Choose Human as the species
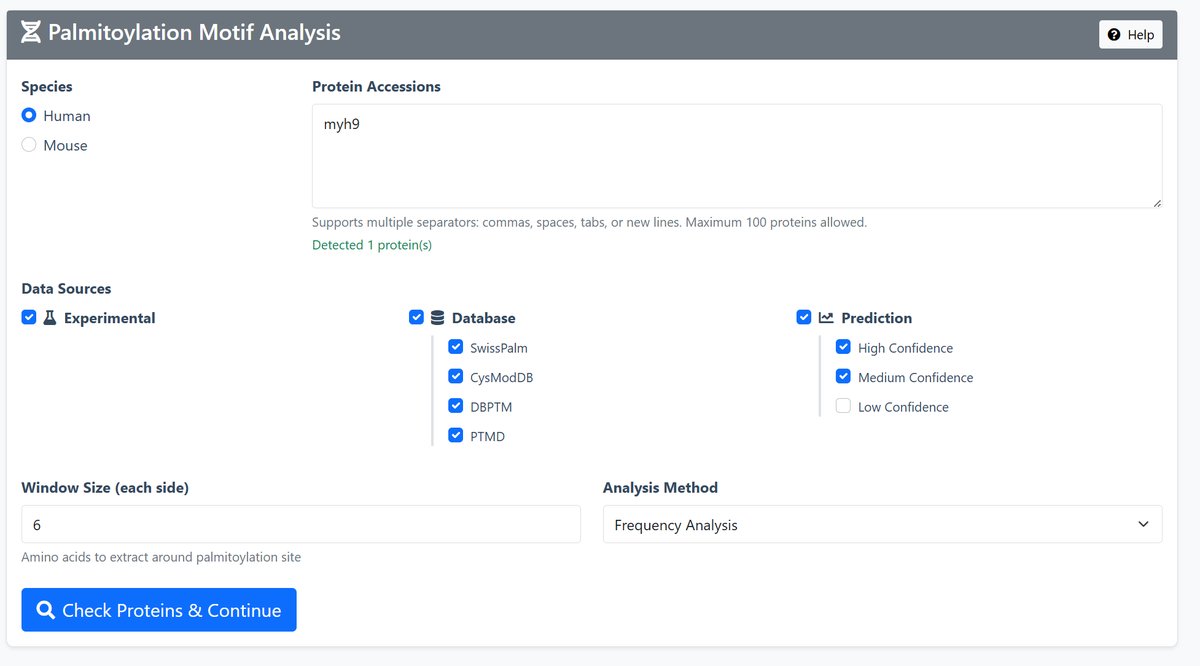Screen dimensions: 1200x666 [x=28, y=115]
